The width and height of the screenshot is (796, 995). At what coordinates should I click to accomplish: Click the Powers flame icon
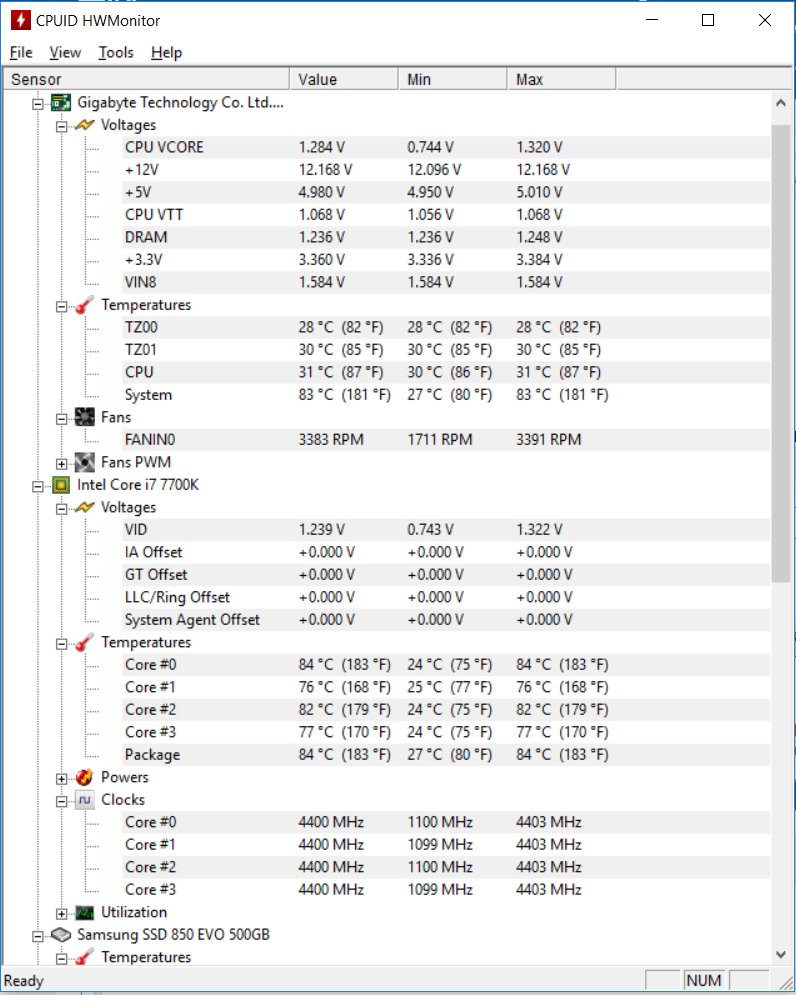coord(84,777)
